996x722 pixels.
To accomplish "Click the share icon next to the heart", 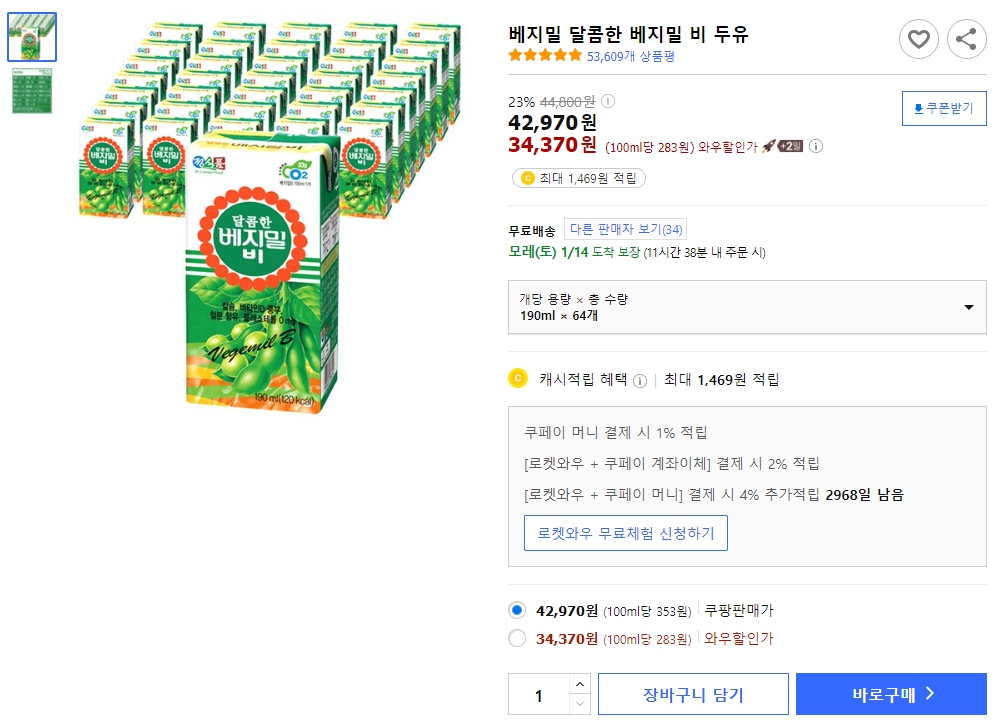I will coord(966,39).
